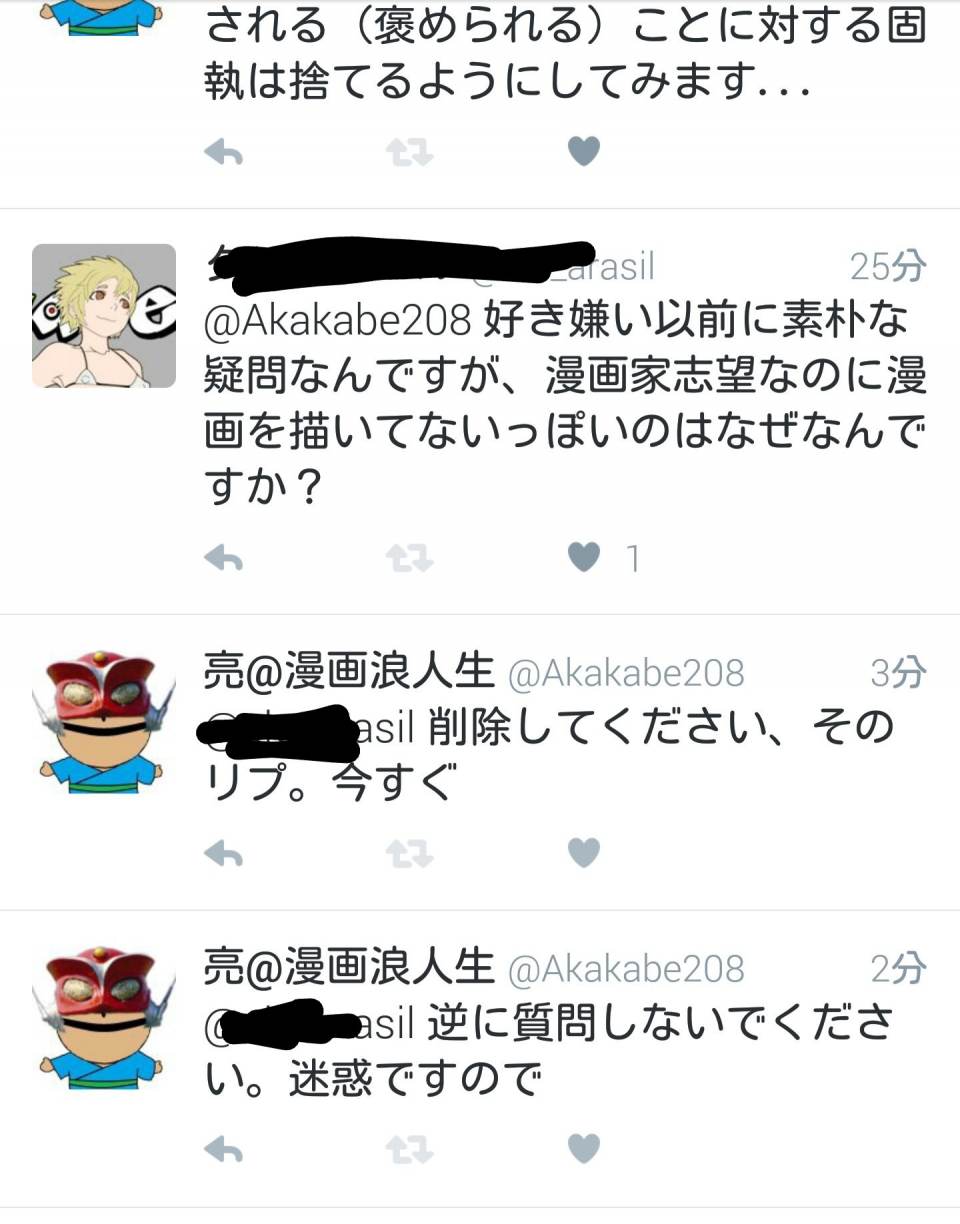
Task: Retweet the tweet asking about 漫画家志望
Action: (410, 558)
